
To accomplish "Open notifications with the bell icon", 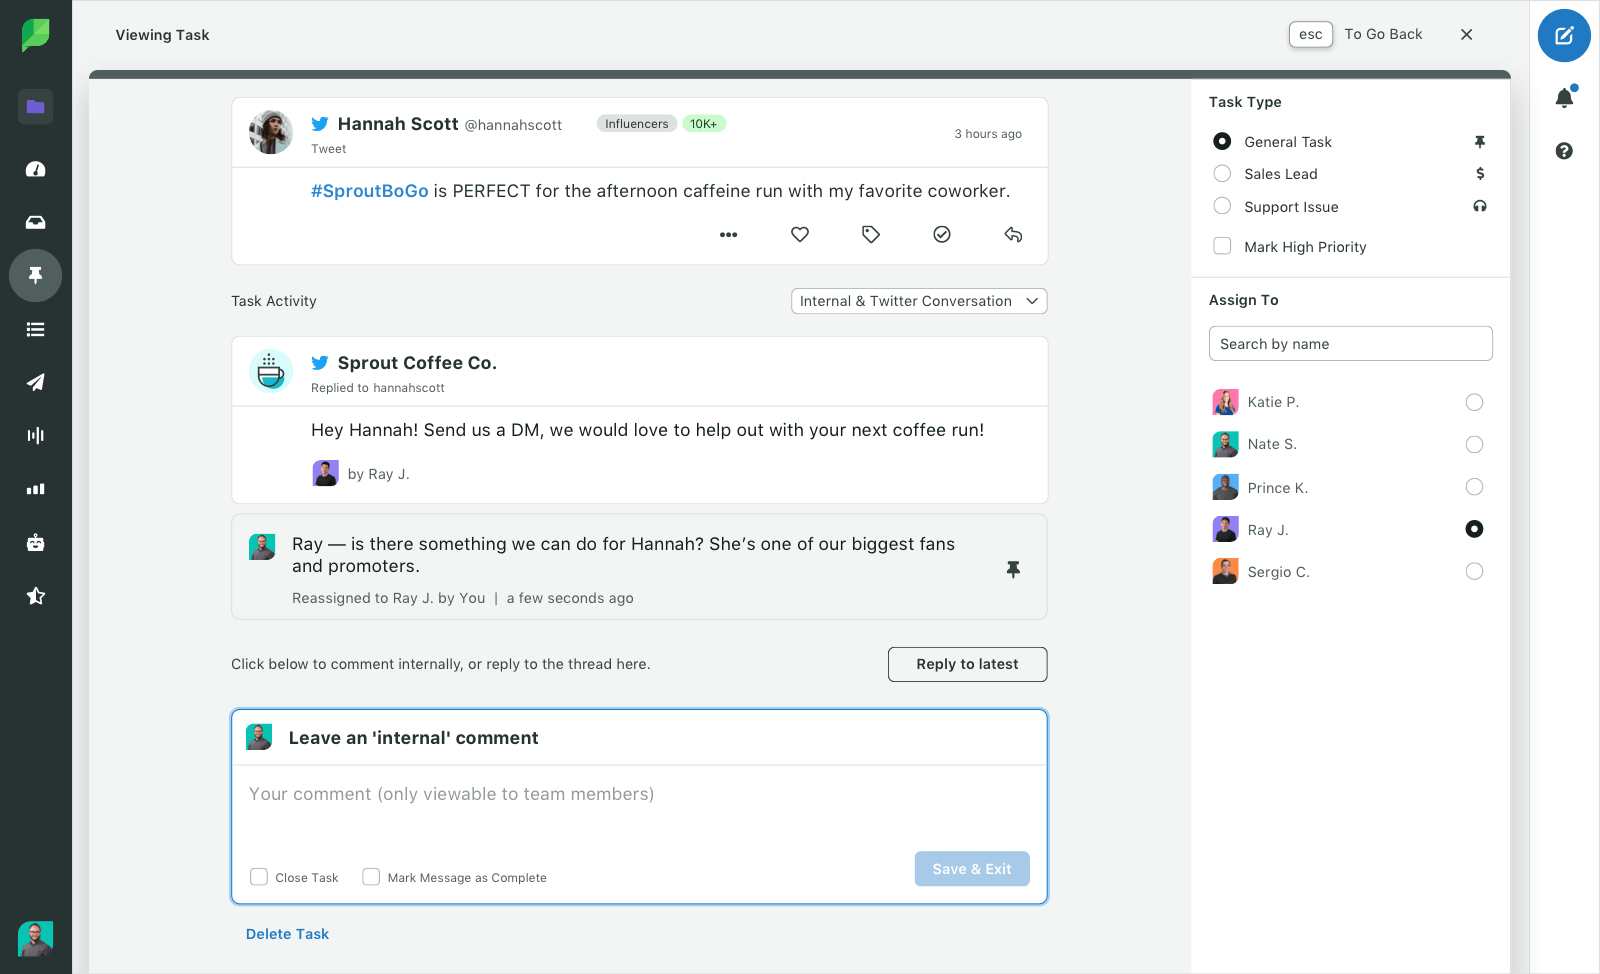I will [x=1564, y=97].
